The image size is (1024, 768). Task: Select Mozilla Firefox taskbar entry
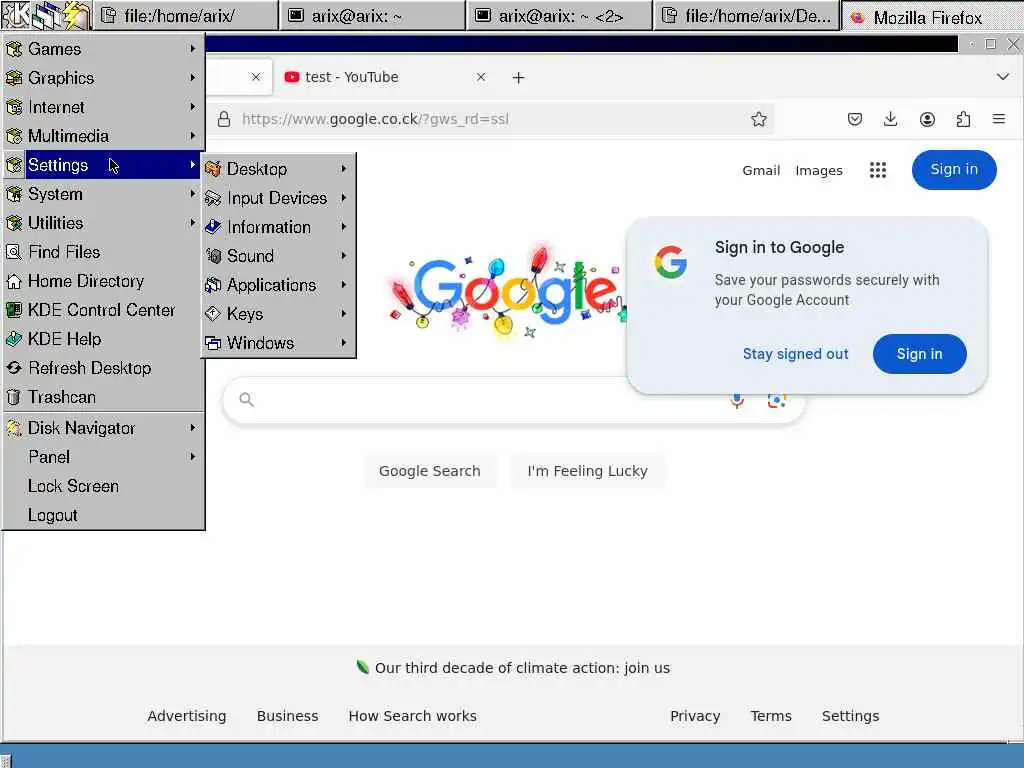coord(933,16)
